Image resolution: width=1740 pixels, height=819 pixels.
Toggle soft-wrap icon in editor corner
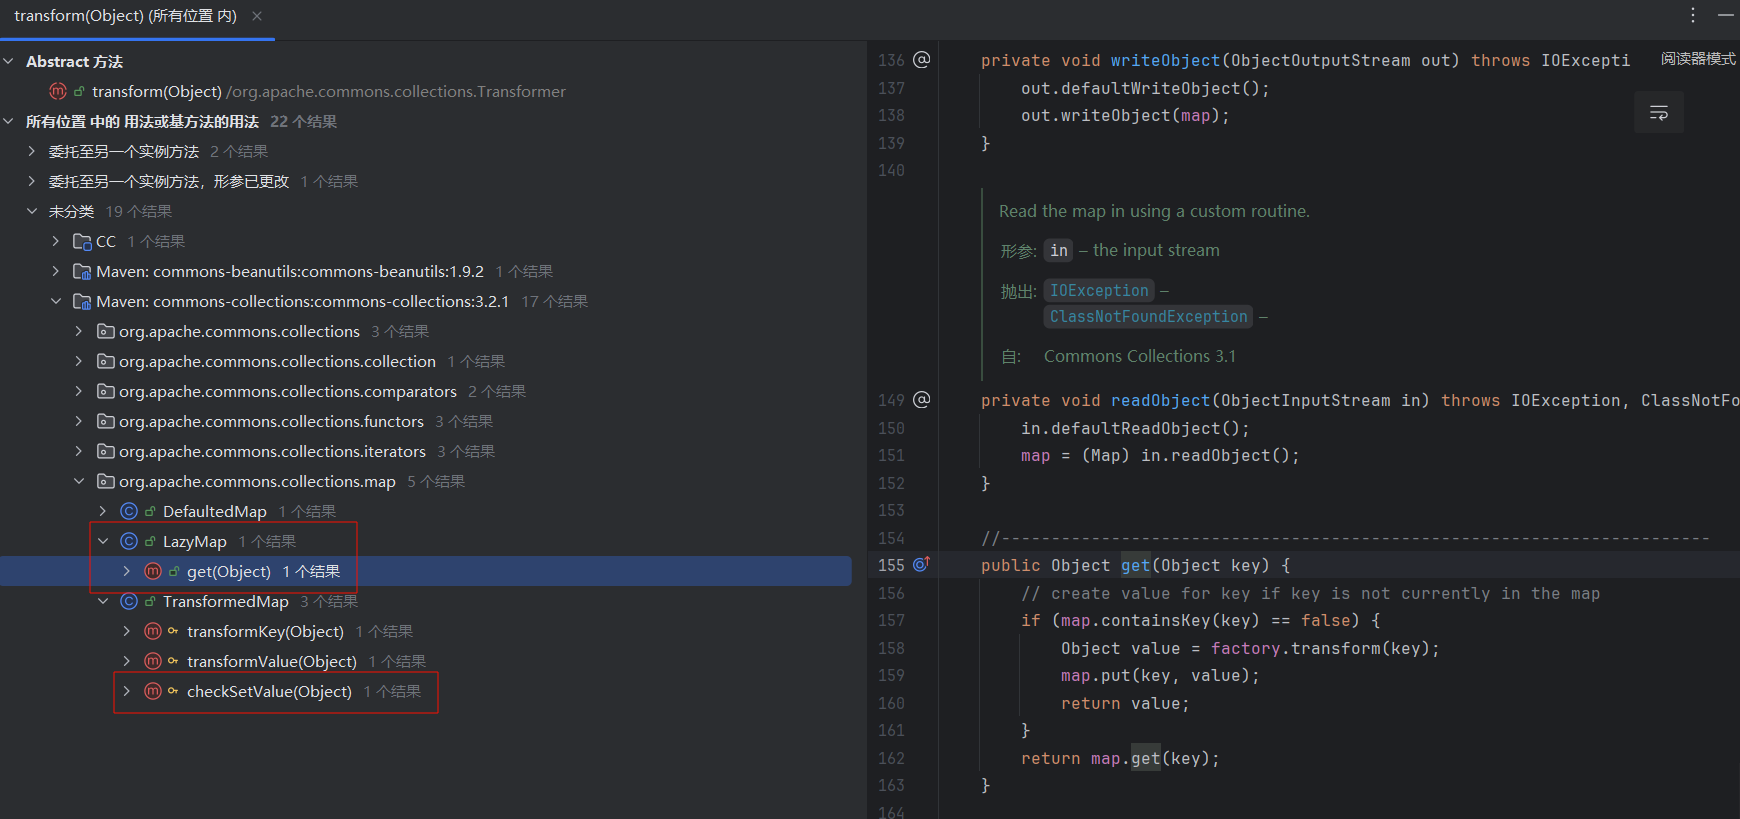click(x=1658, y=113)
